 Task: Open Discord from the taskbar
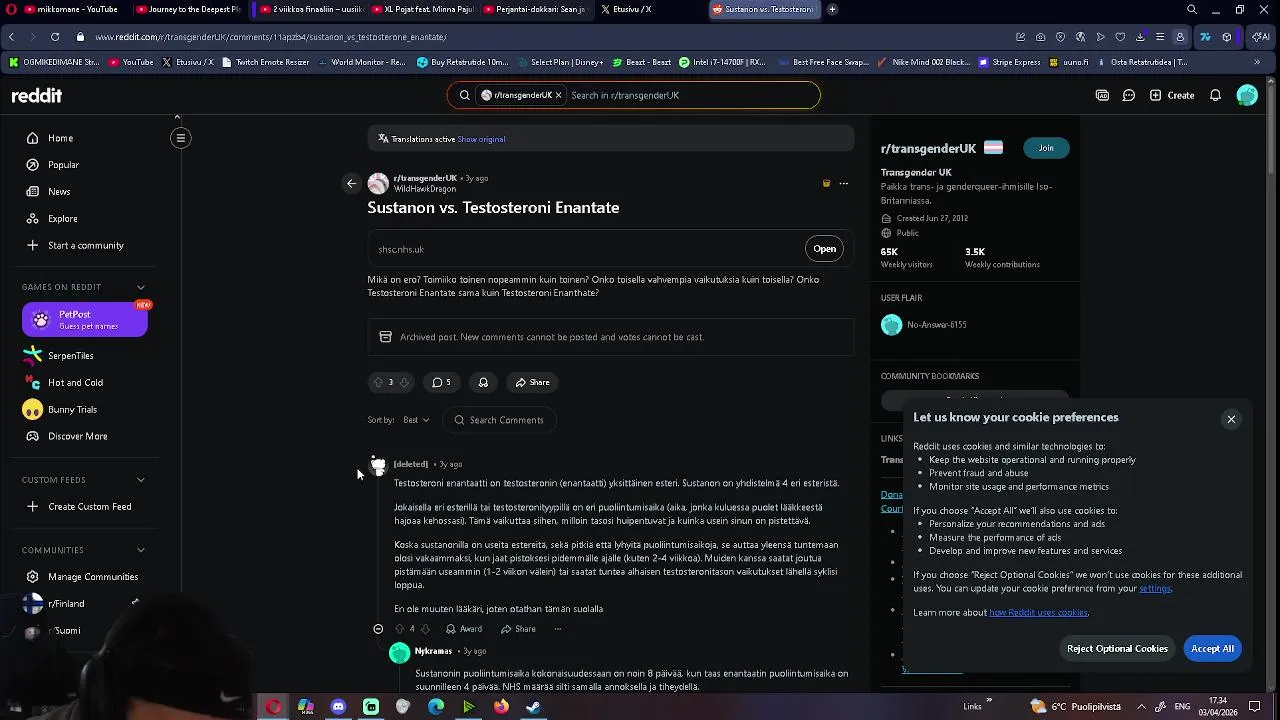point(338,707)
